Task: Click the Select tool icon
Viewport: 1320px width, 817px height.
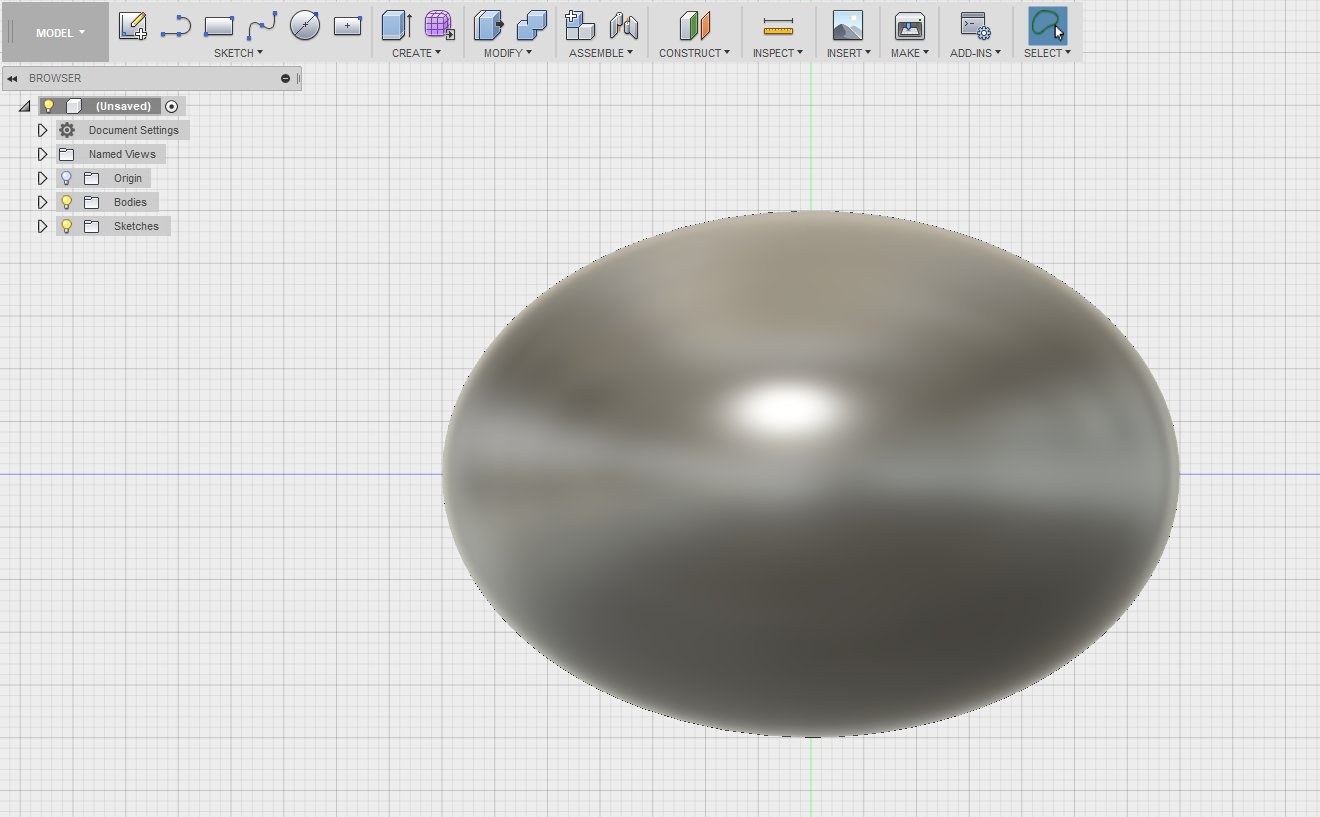Action: point(1047,26)
